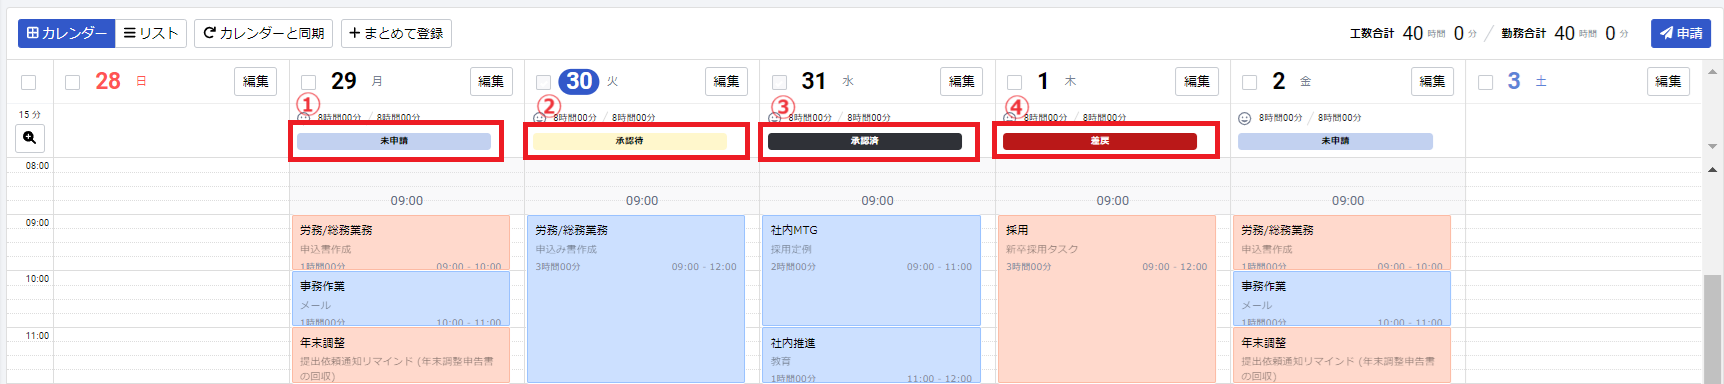
Task: Click the dark 承認済 status badge on Wednesday 31
Action: (x=865, y=141)
